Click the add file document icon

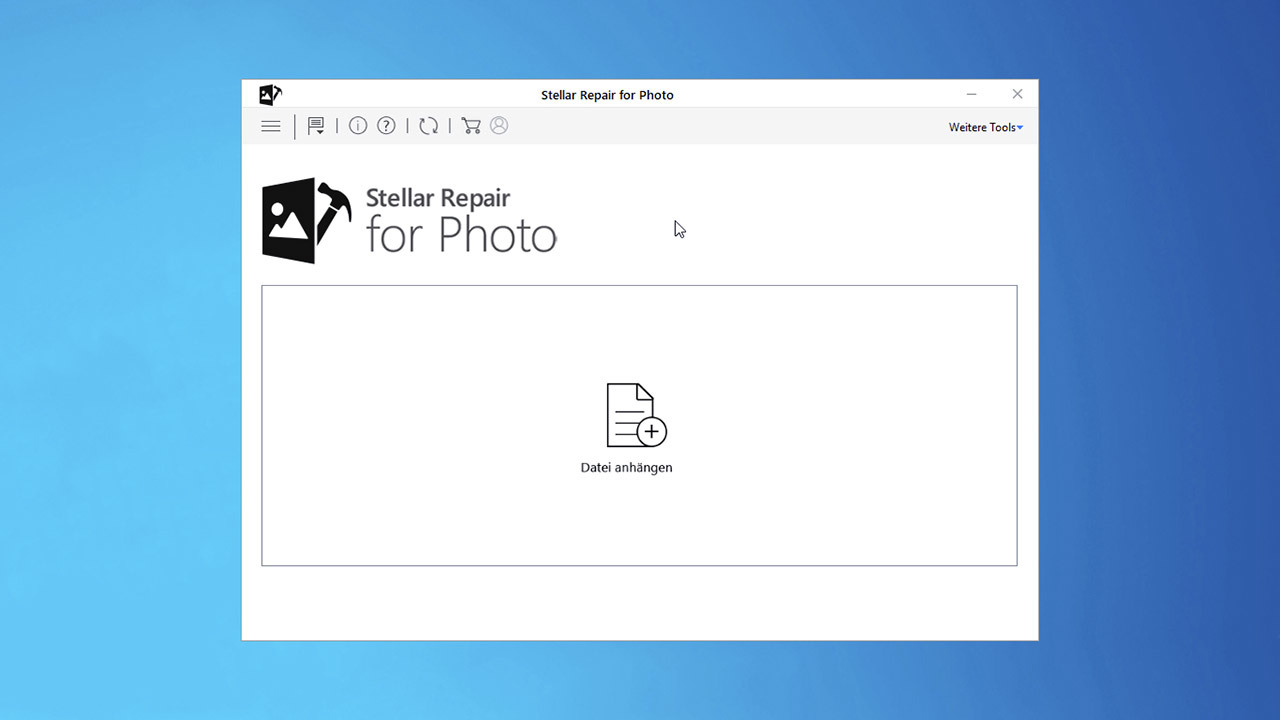click(636, 415)
